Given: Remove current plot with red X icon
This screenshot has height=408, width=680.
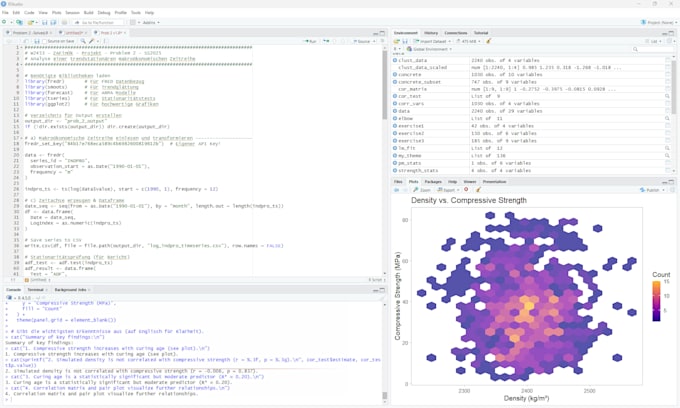Looking at the screenshot, I should [466, 190].
